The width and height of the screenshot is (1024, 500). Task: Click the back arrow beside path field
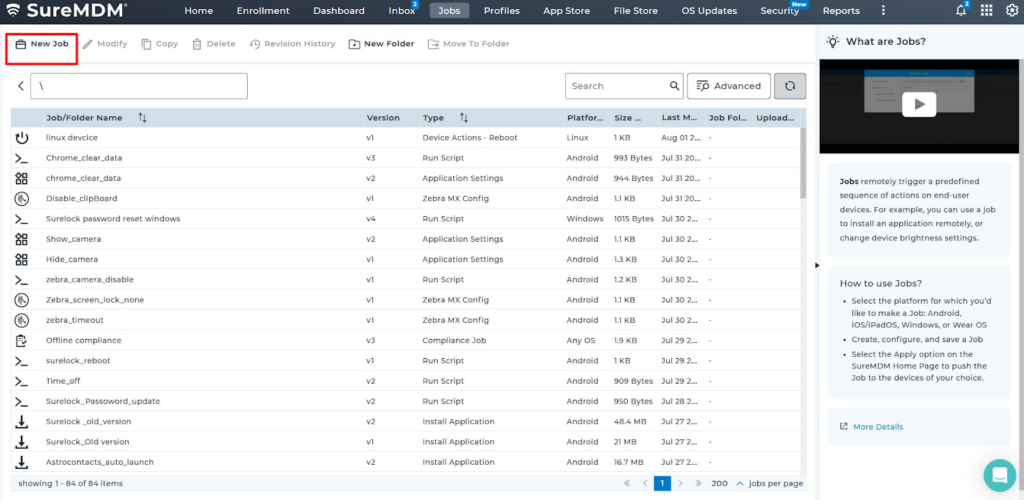[21, 86]
